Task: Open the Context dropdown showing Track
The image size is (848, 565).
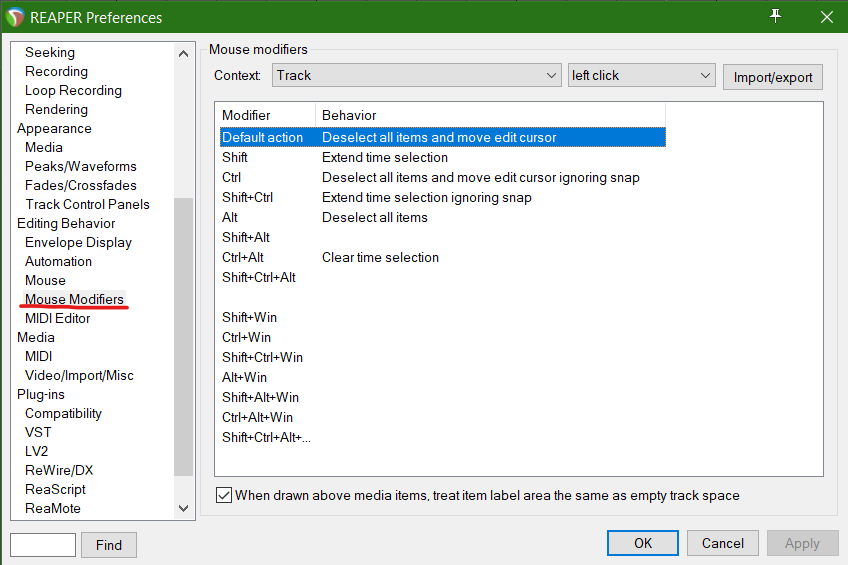Action: 416,75
